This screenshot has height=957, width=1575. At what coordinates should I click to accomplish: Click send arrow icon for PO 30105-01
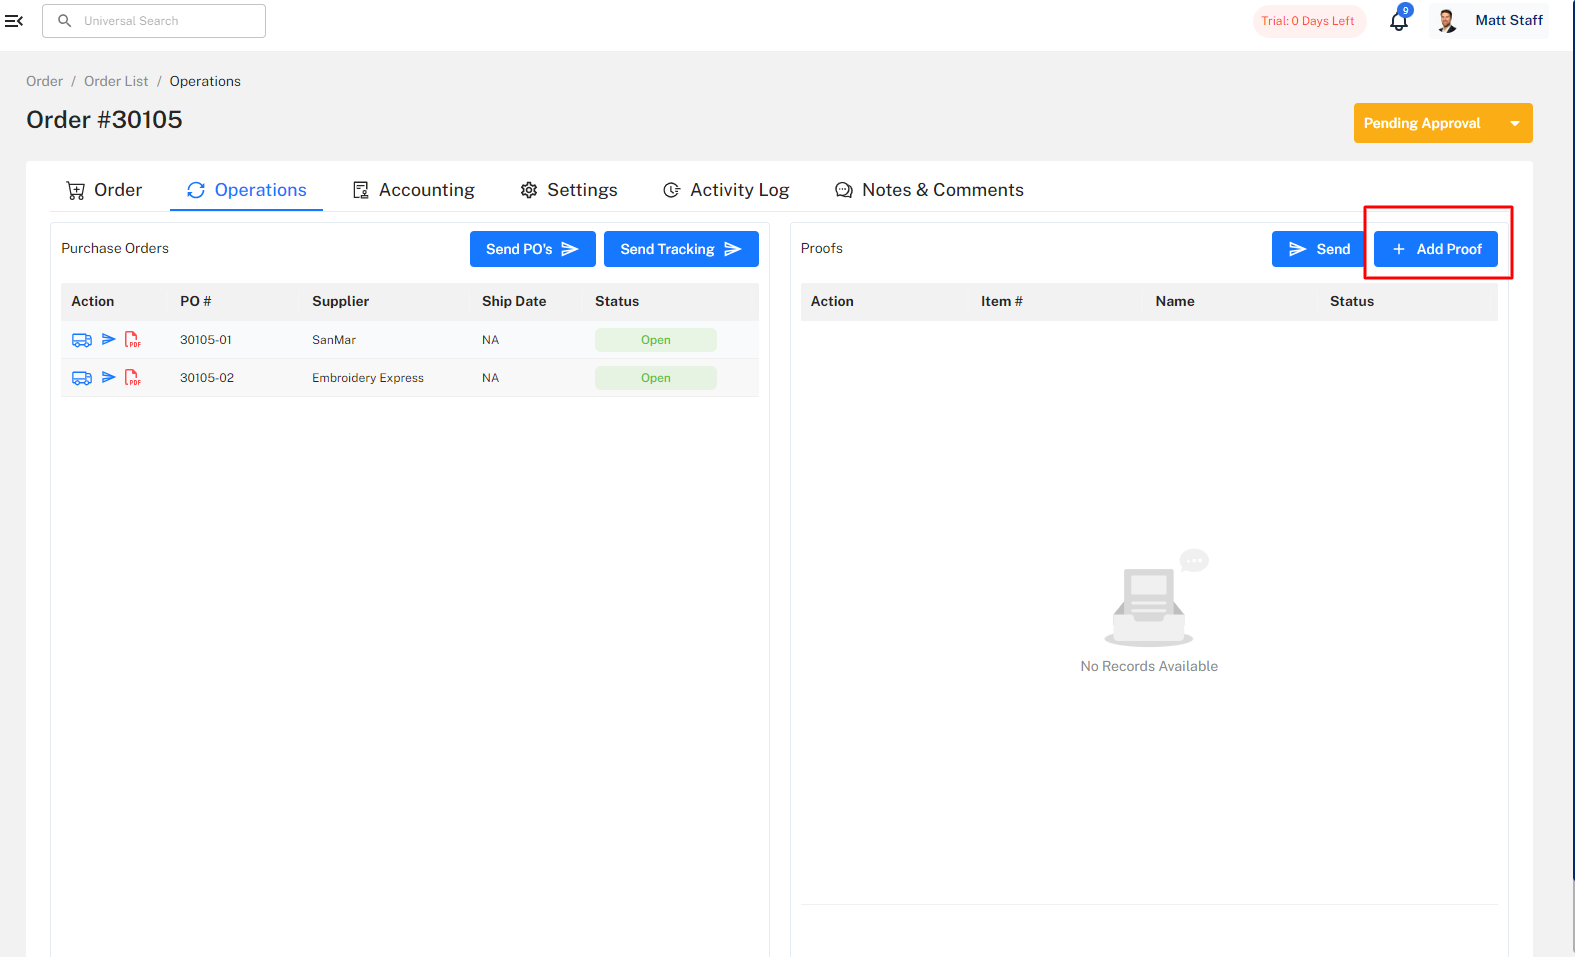pyautogui.click(x=108, y=339)
